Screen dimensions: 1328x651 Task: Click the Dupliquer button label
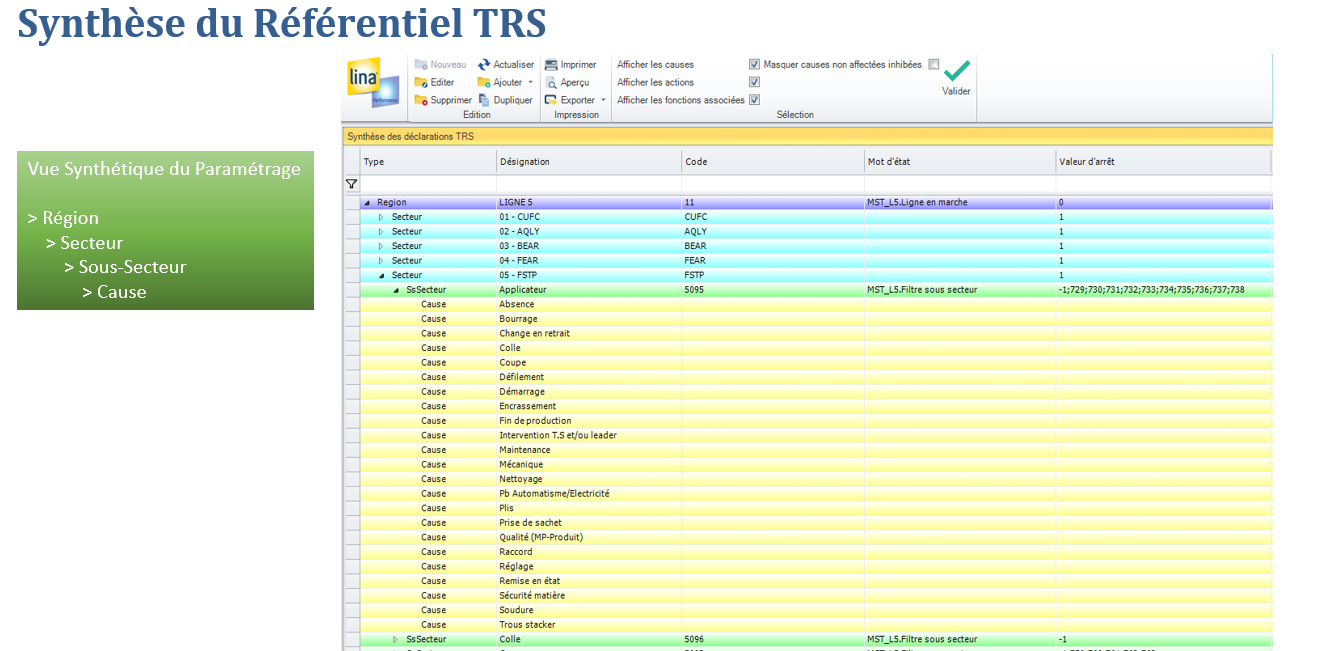coord(513,100)
